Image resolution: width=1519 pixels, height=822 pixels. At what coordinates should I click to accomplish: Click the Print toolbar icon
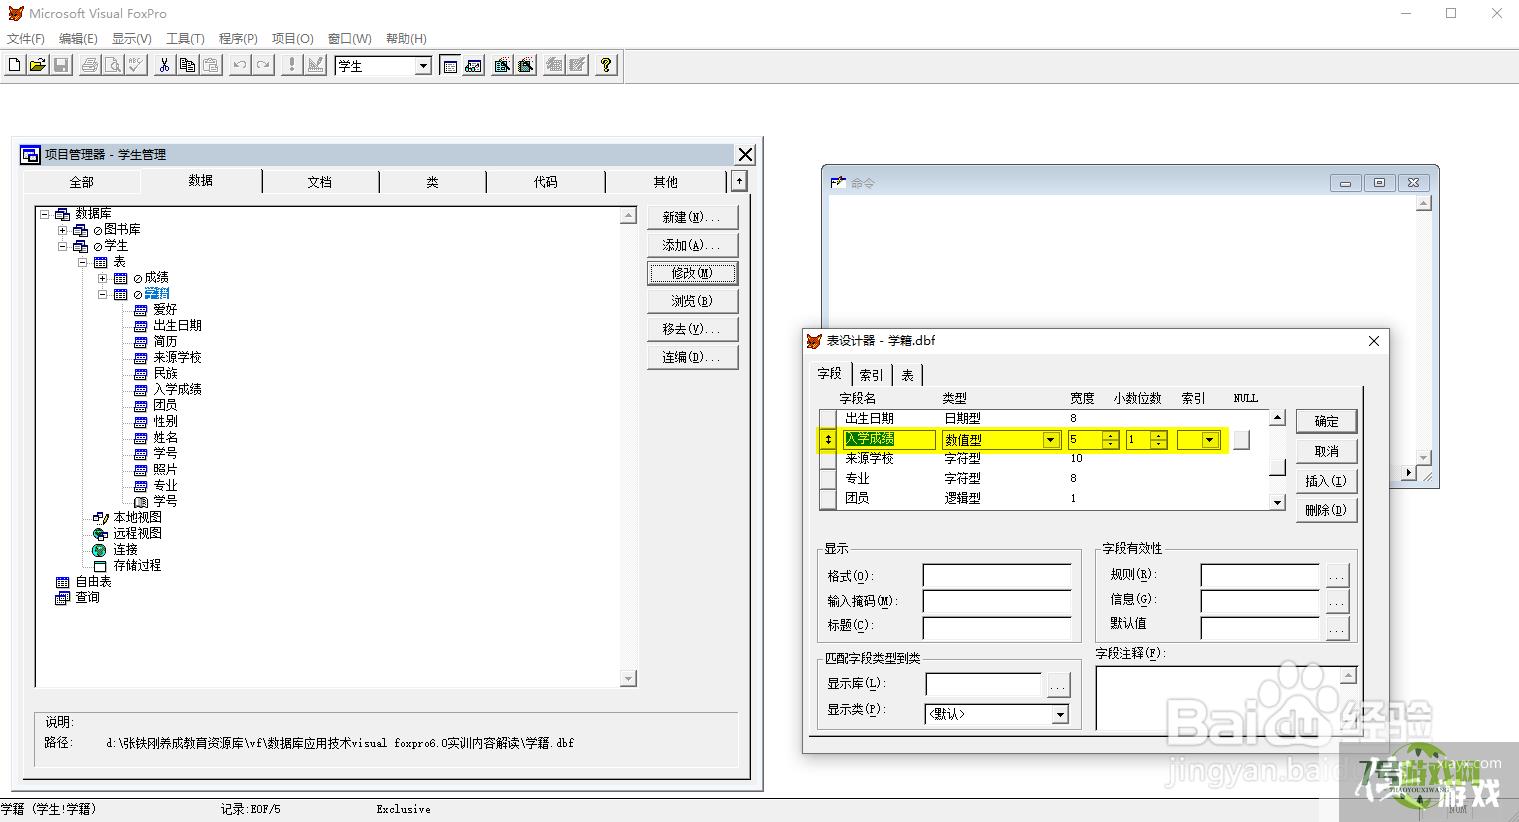(90, 65)
